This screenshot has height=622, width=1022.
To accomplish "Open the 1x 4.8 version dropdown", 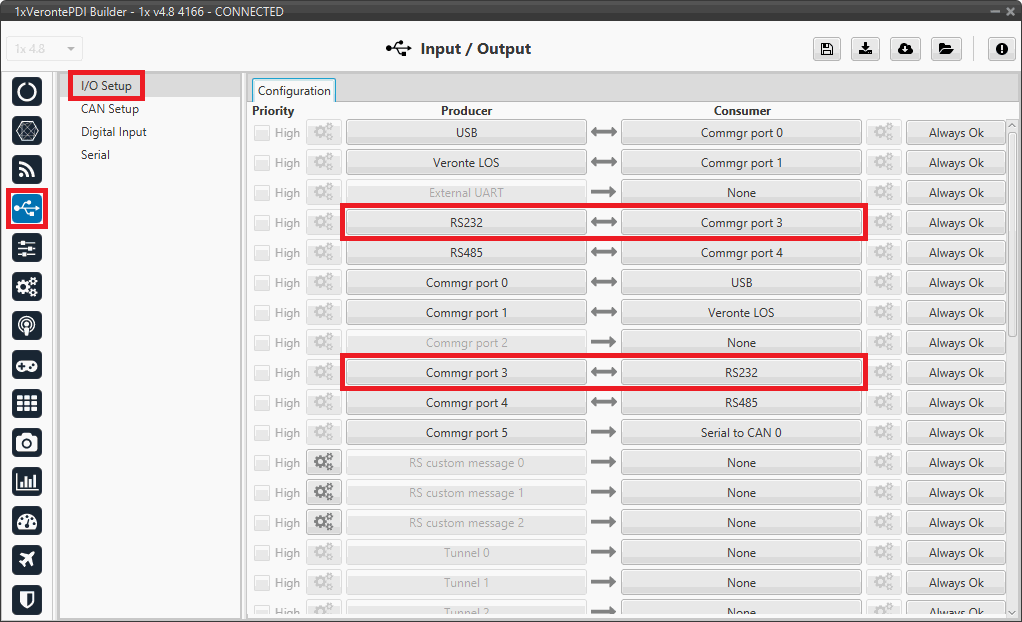I will tap(45, 49).
